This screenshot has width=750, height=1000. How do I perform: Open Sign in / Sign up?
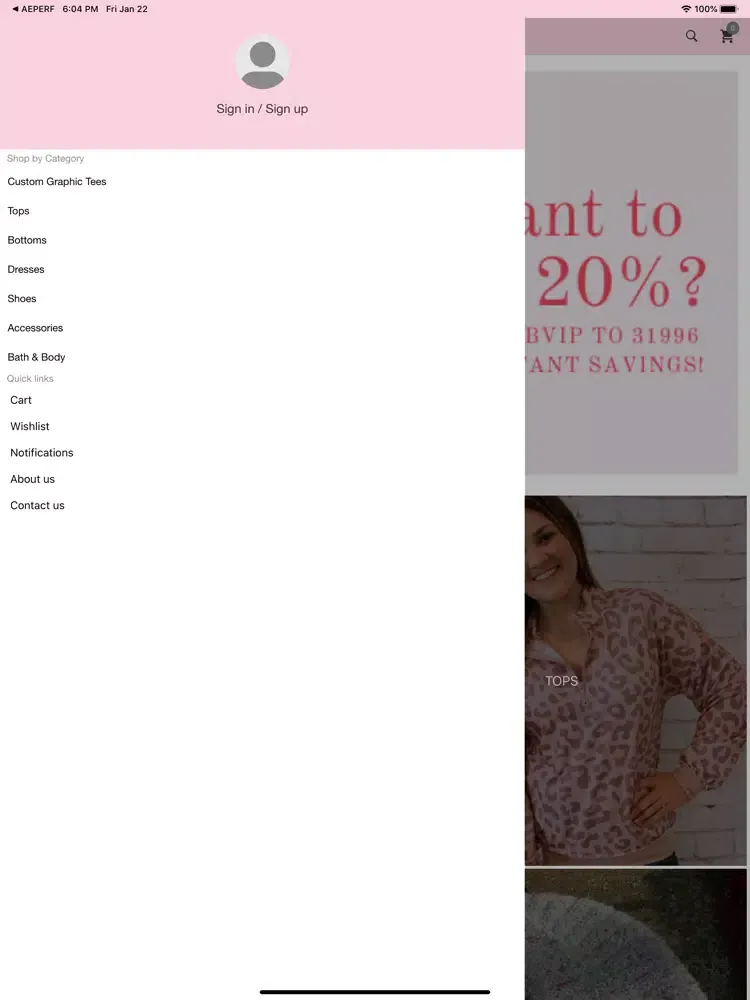pyautogui.click(x=262, y=109)
